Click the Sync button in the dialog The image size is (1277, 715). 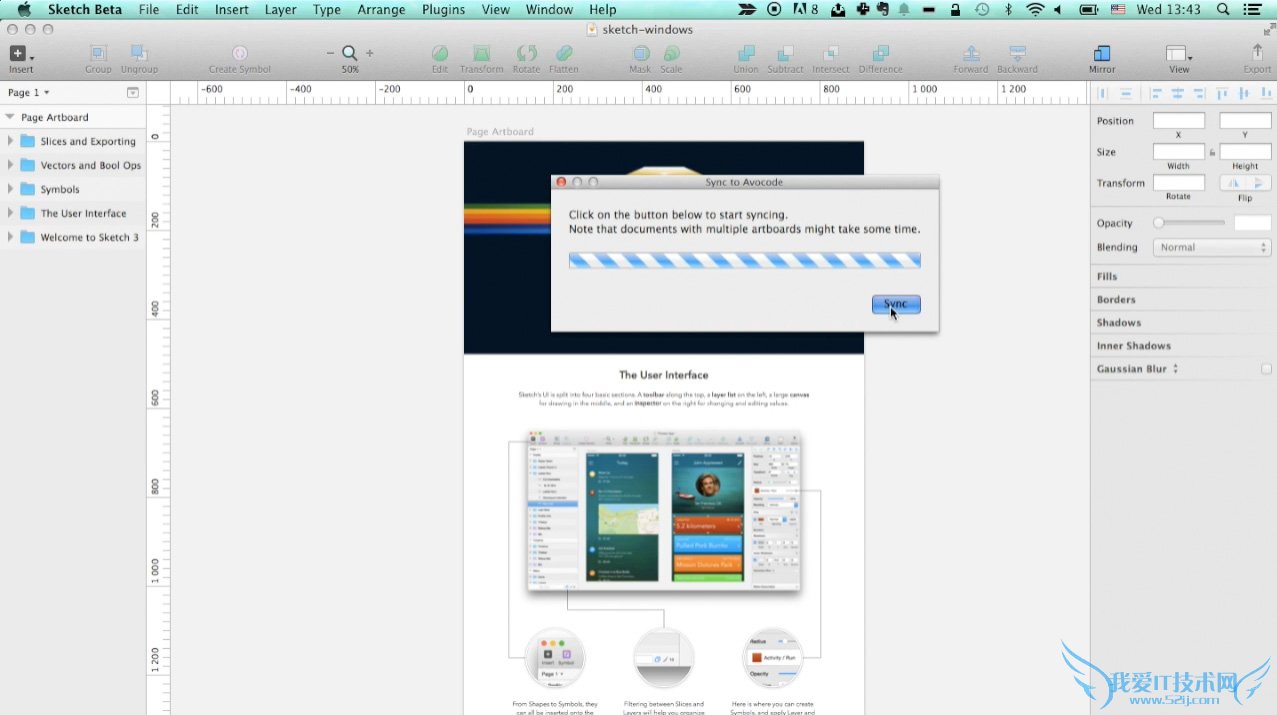896,304
